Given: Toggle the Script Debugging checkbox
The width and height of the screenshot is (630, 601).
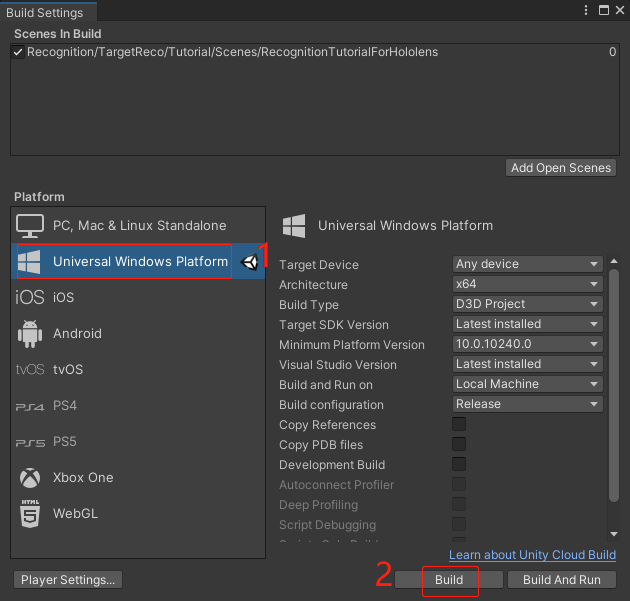Looking at the screenshot, I should [x=459, y=524].
